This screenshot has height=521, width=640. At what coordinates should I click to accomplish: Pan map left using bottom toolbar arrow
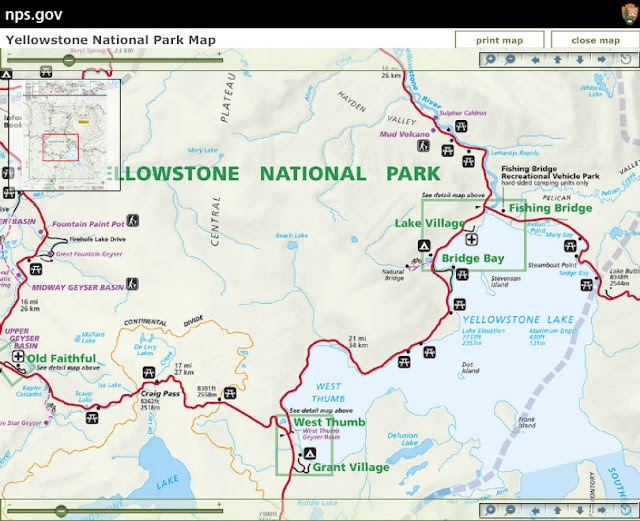pos(536,510)
